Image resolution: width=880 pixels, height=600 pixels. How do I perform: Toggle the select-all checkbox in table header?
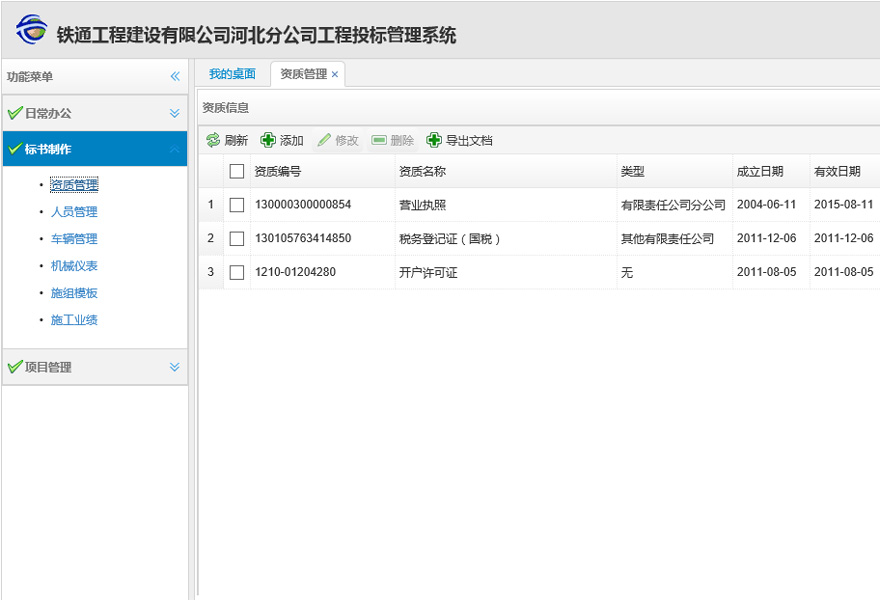tap(236, 171)
